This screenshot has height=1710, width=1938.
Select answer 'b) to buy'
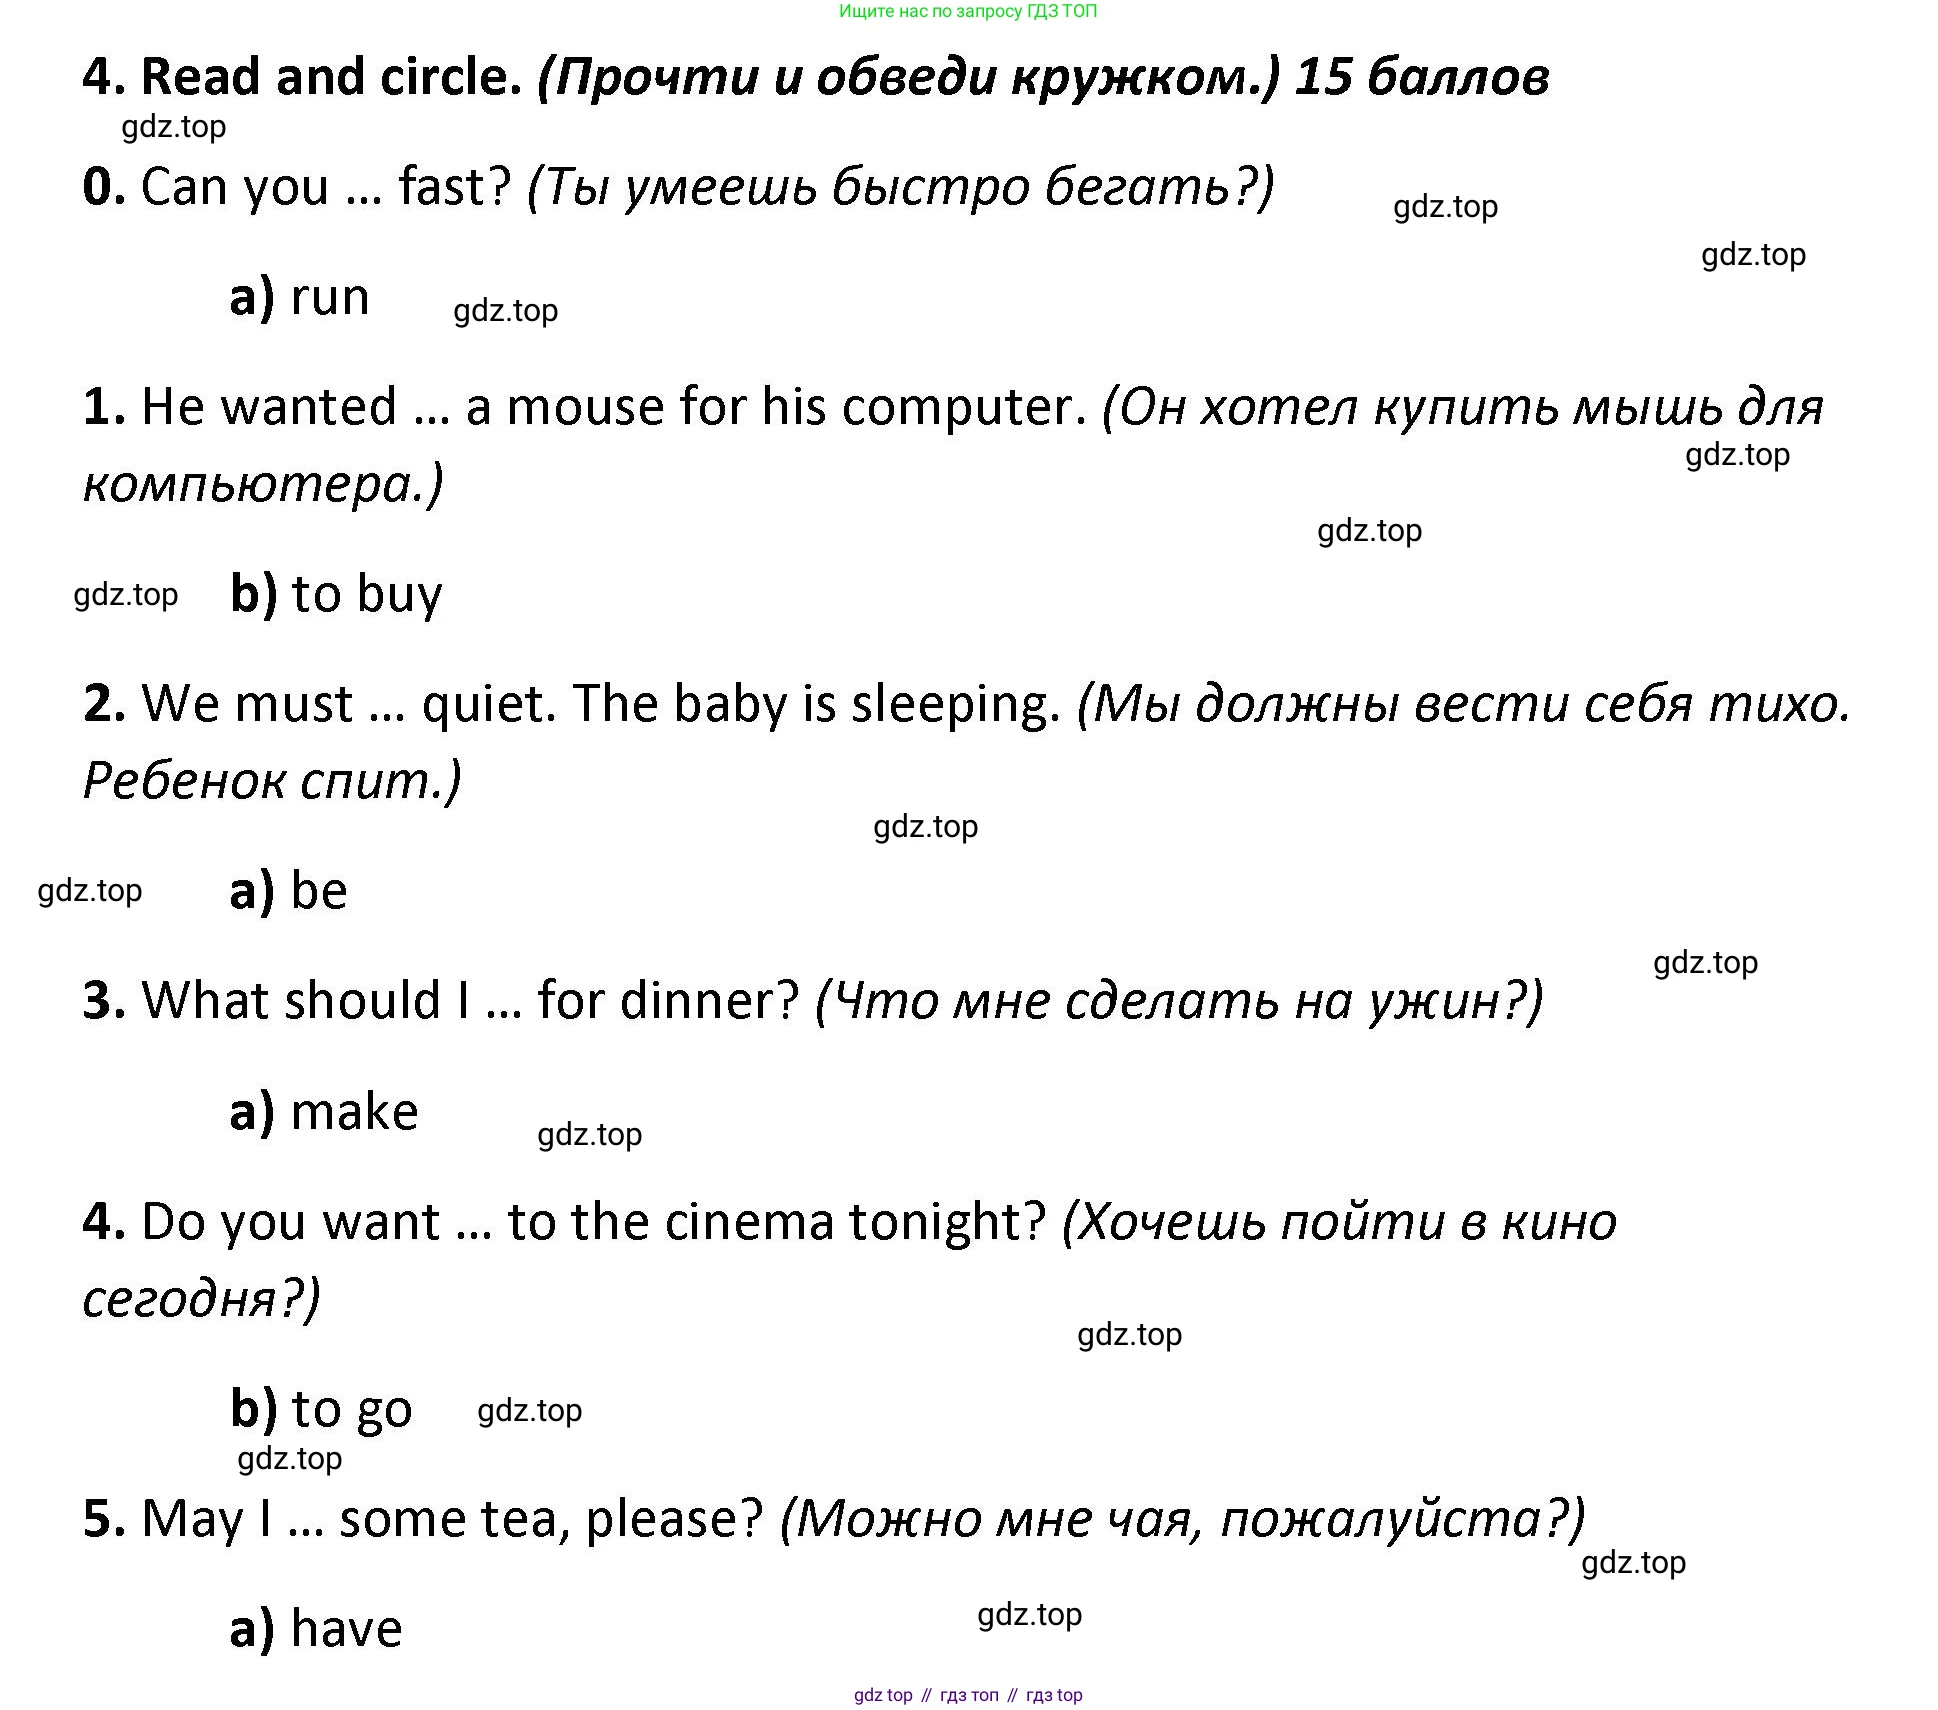(x=336, y=594)
